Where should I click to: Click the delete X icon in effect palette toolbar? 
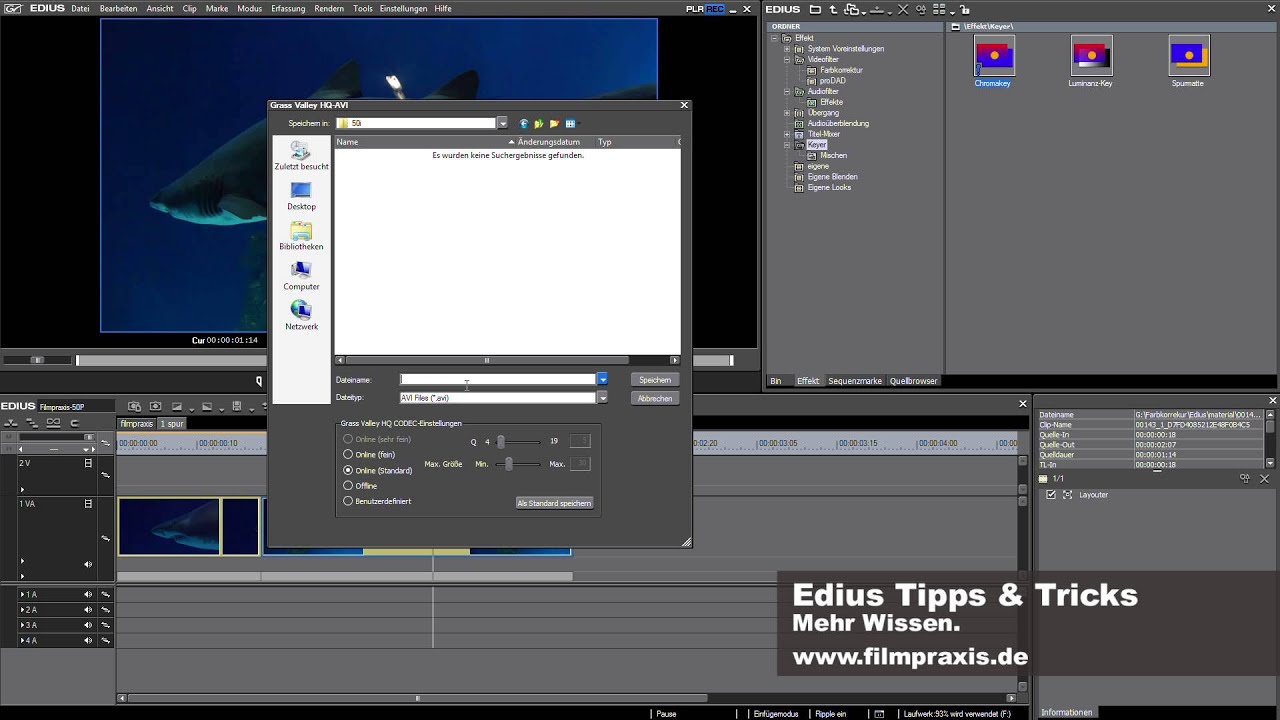(x=903, y=9)
